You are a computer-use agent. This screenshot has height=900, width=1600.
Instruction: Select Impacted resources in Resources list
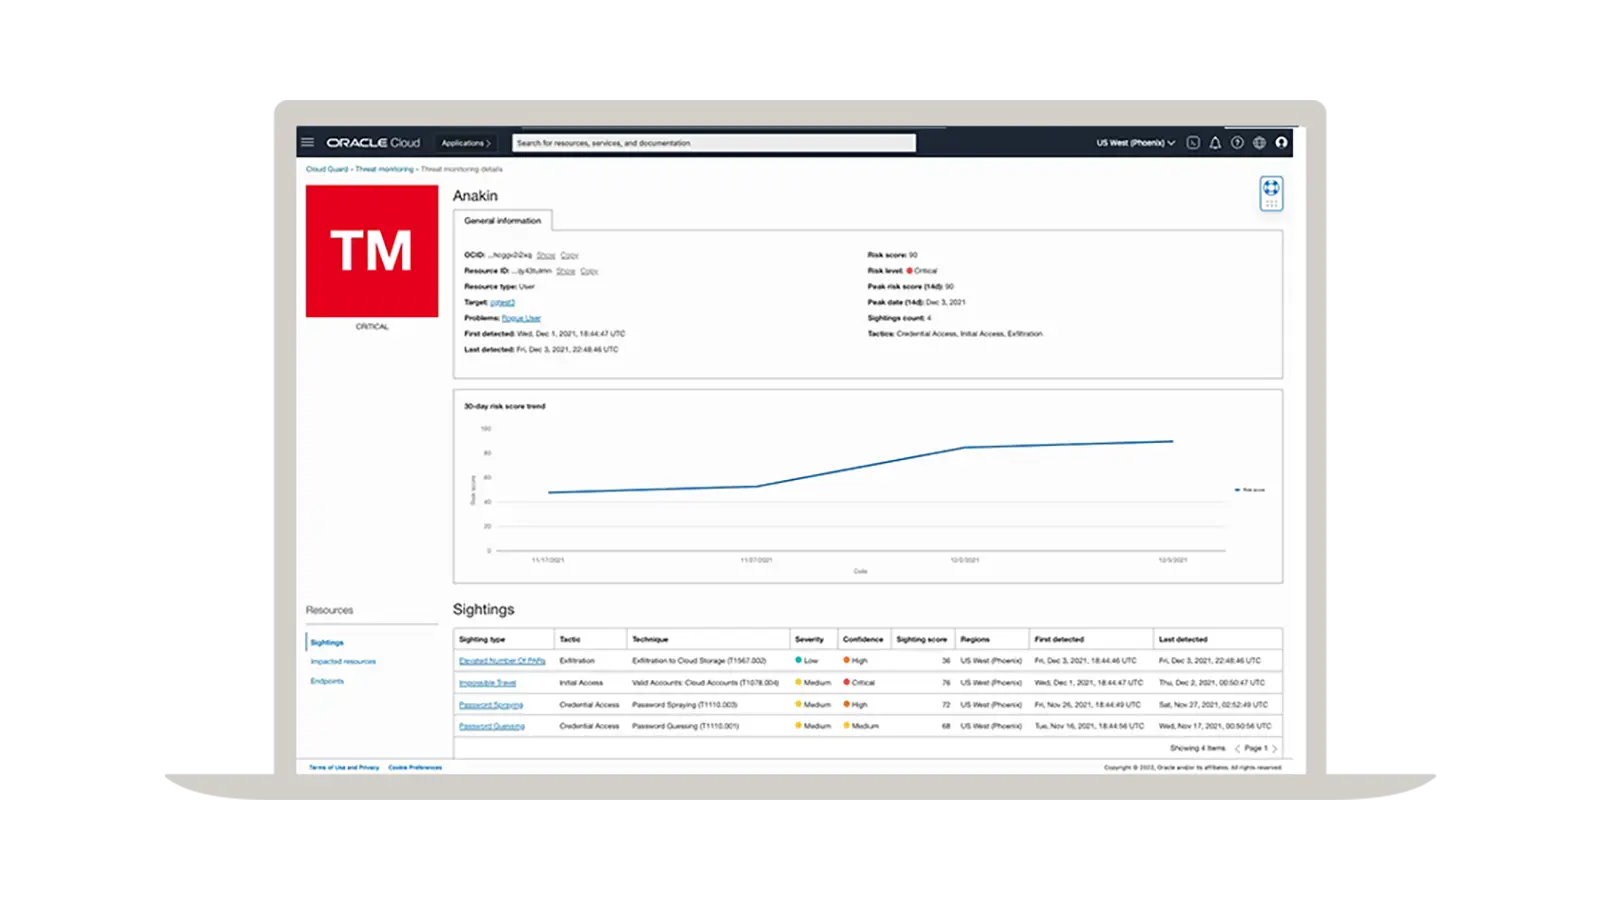tap(343, 662)
